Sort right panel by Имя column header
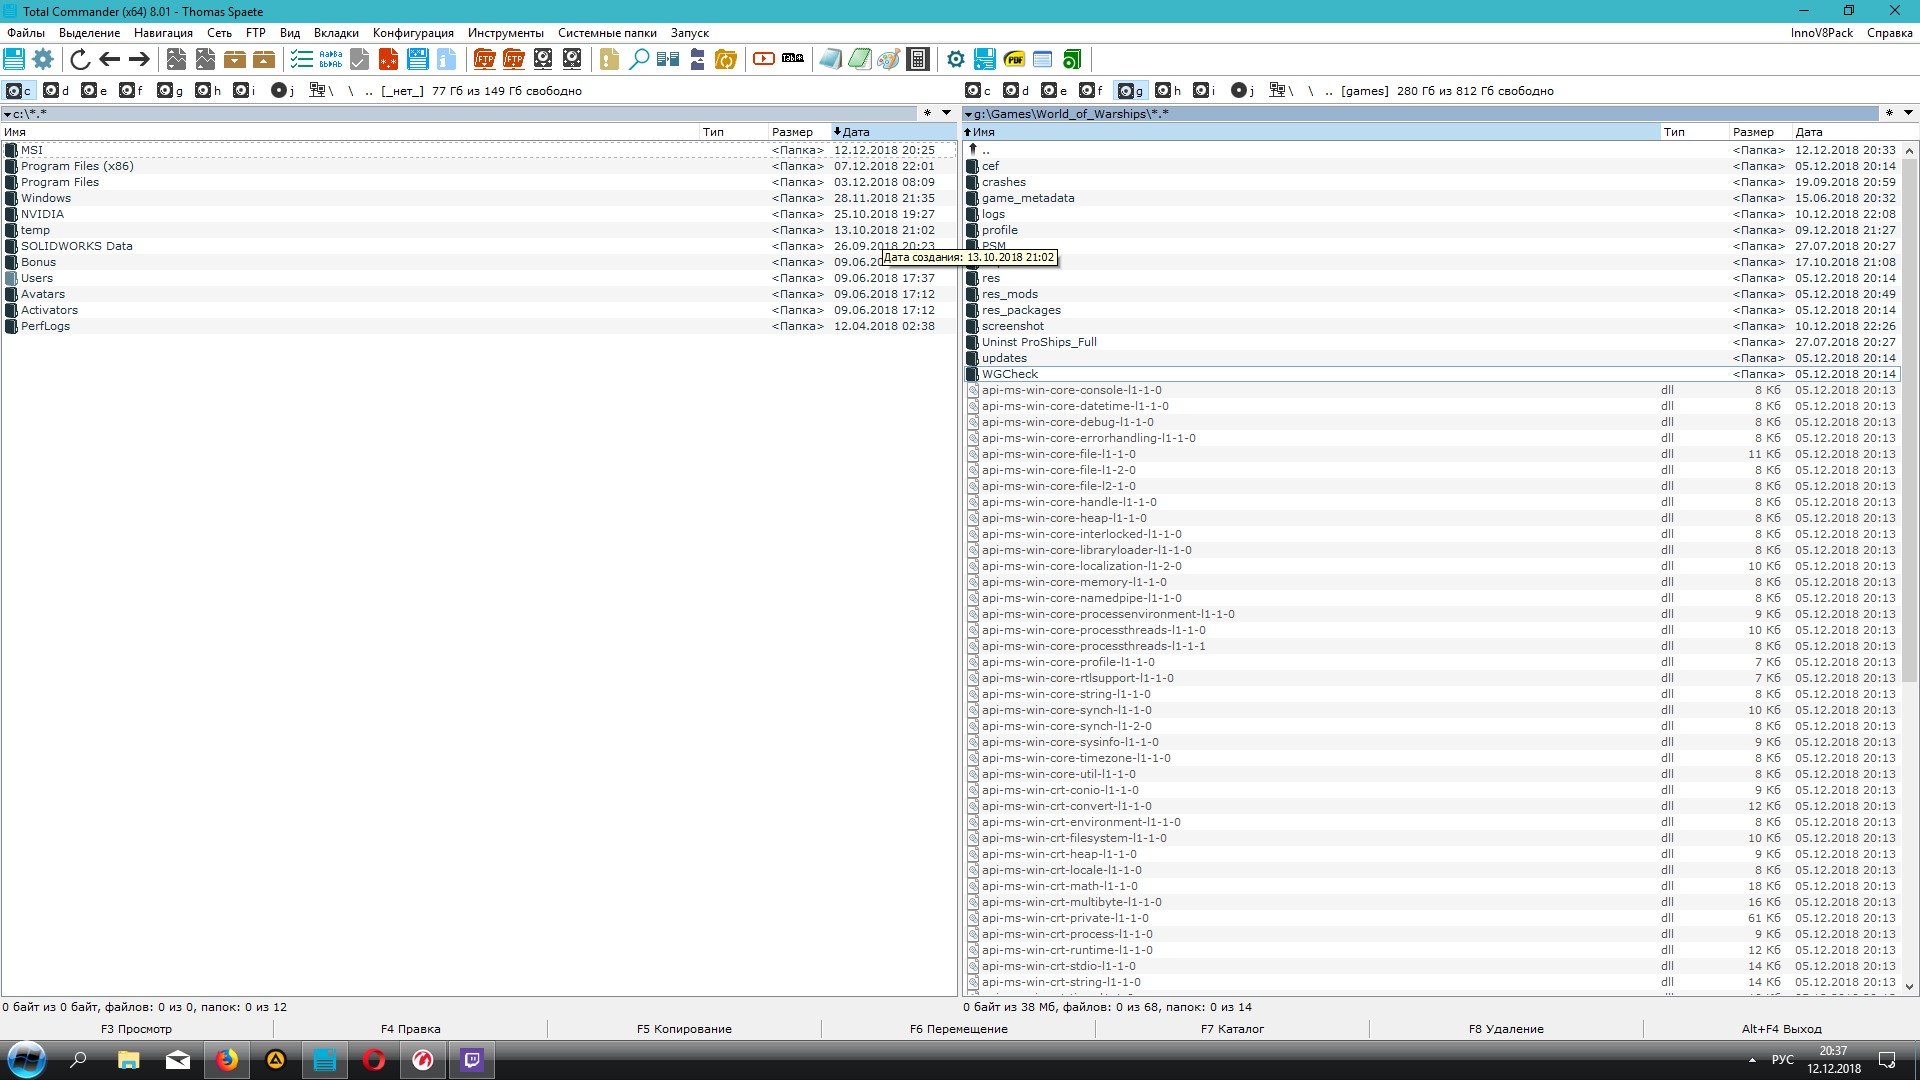The width and height of the screenshot is (1920, 1080). pos(1310,132)
